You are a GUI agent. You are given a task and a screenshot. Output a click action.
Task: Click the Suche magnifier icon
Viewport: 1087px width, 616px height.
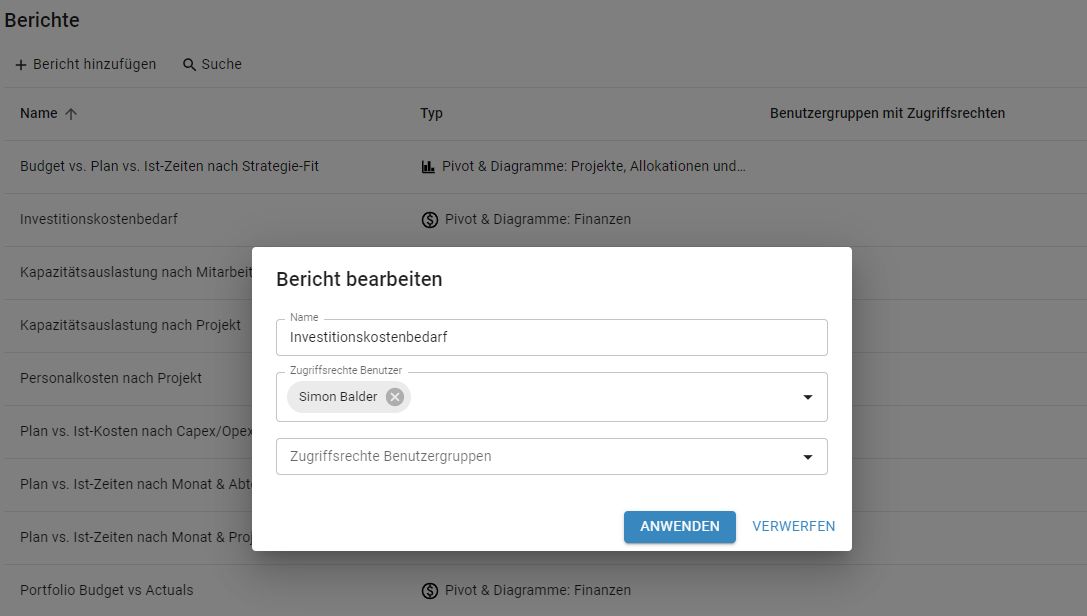coord(189,65)
